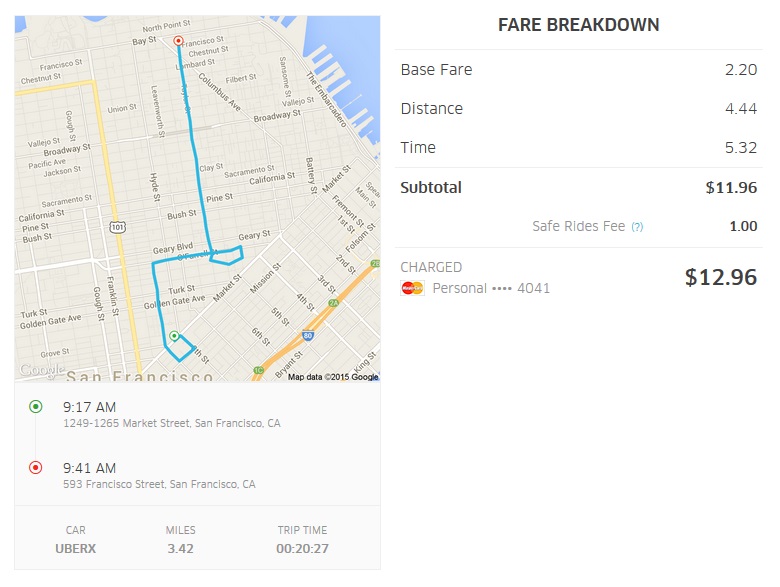This screenshot has height=587, width=780.
Task: Click the 3.42 miles value
Action: [x=181, y=549]
